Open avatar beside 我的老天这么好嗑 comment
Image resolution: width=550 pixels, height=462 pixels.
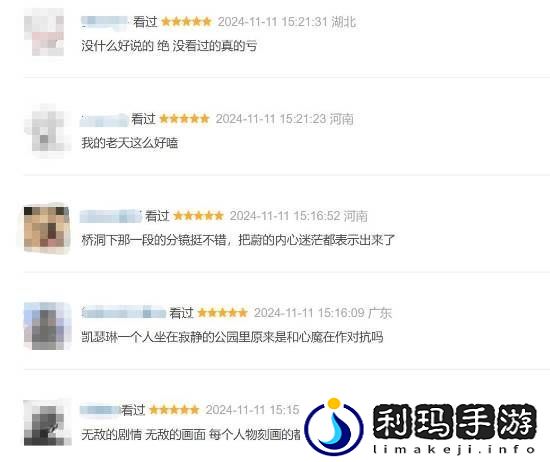[46, 130]
